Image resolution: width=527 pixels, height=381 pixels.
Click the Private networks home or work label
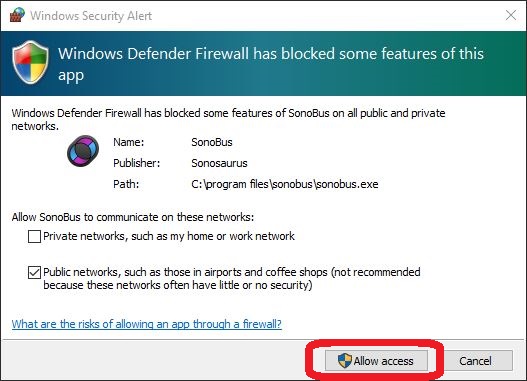click(x=169, y=236)
